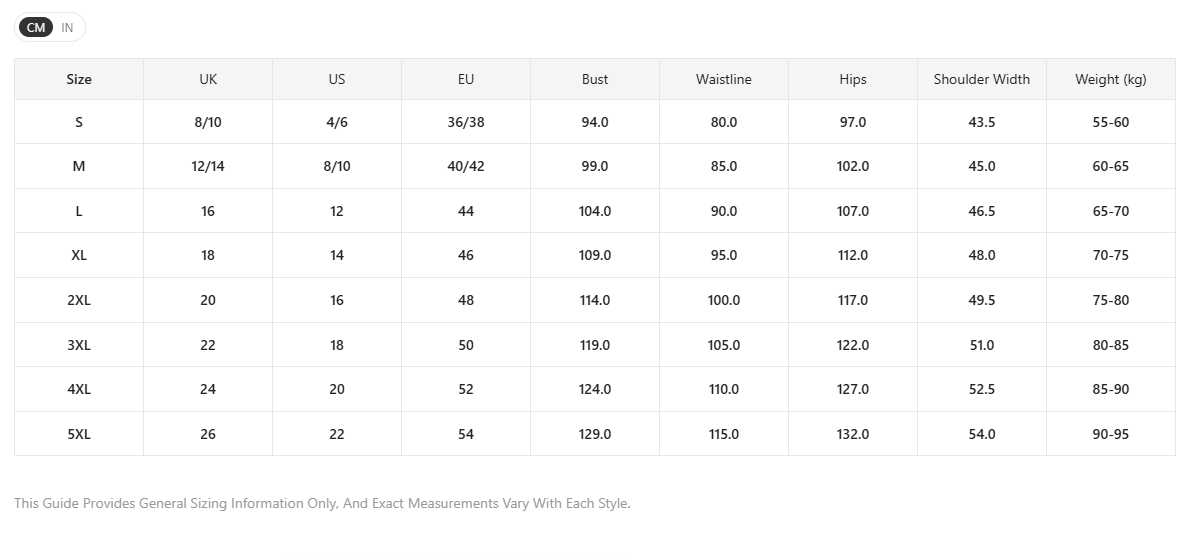Click the Weight (kg) column header
This screenshot has height=555, width=1192.
1111,79
